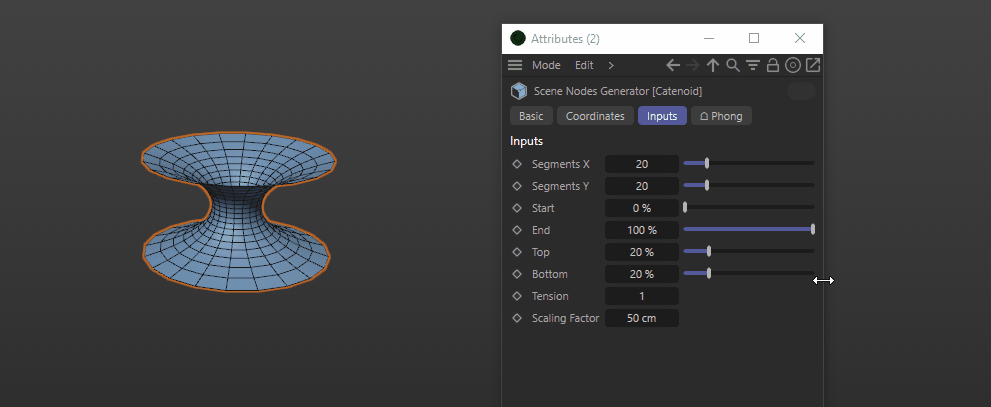991x407 pixels.
Task: Click the circular target mode icon
Action: click(793, 65)
